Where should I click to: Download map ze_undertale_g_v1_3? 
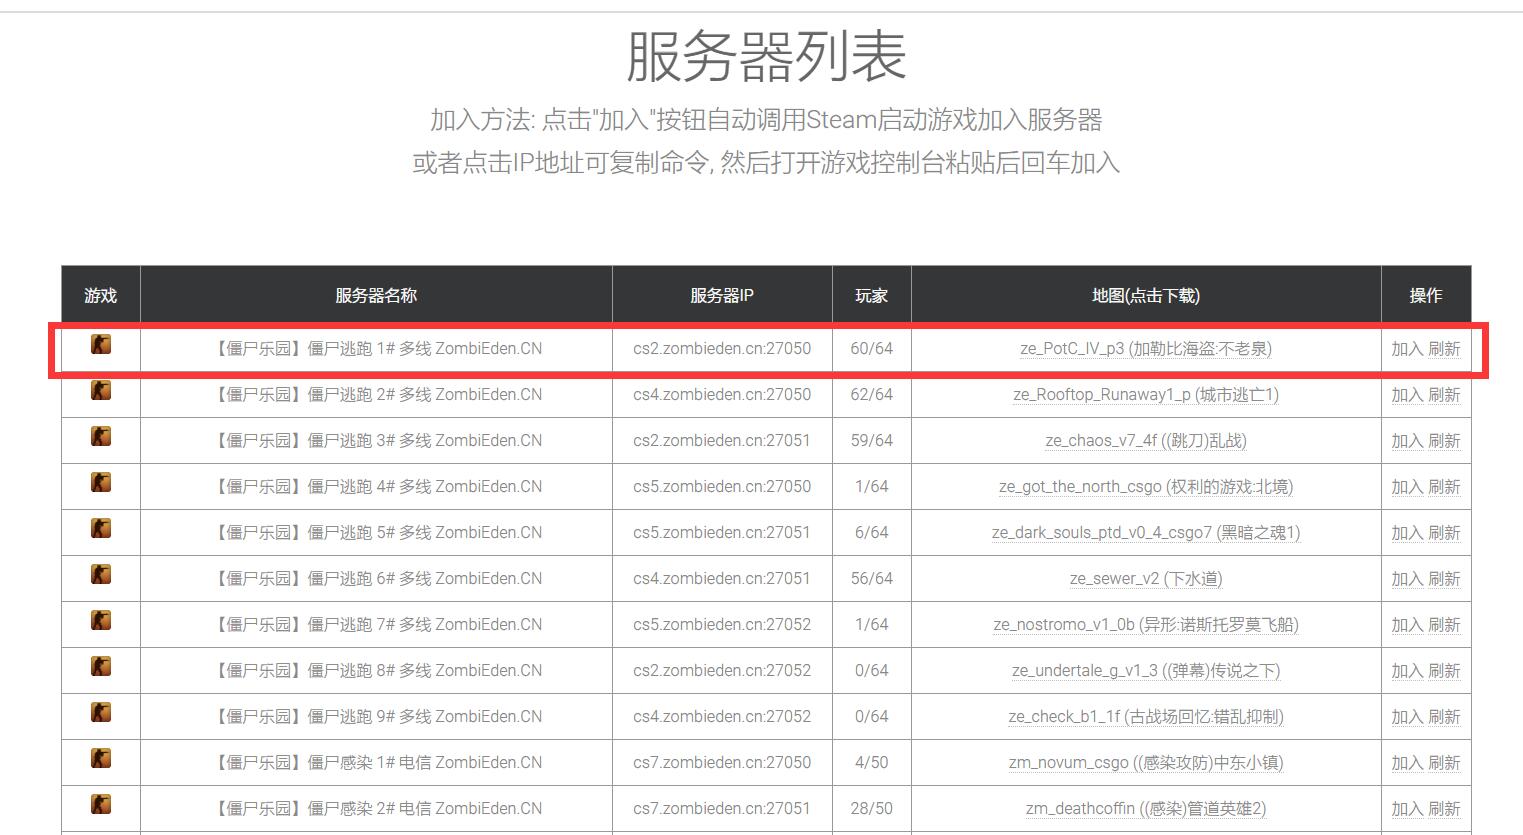[1146, 671]
